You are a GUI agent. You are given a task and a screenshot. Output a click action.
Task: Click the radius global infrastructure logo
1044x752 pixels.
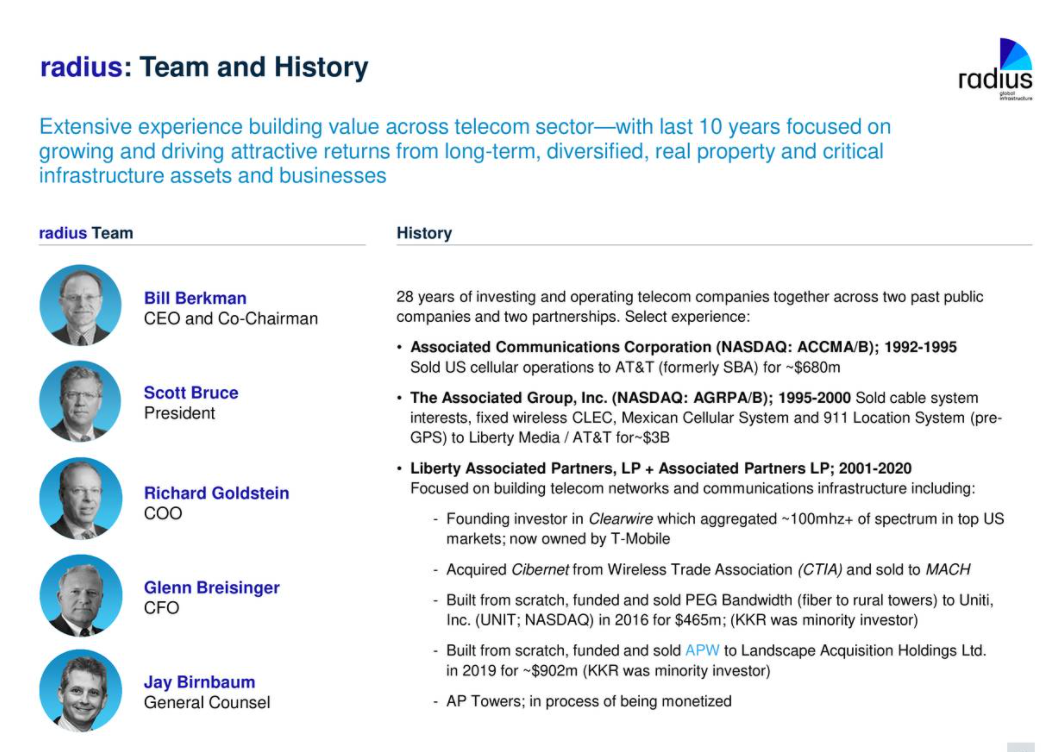tap(996, 69)
